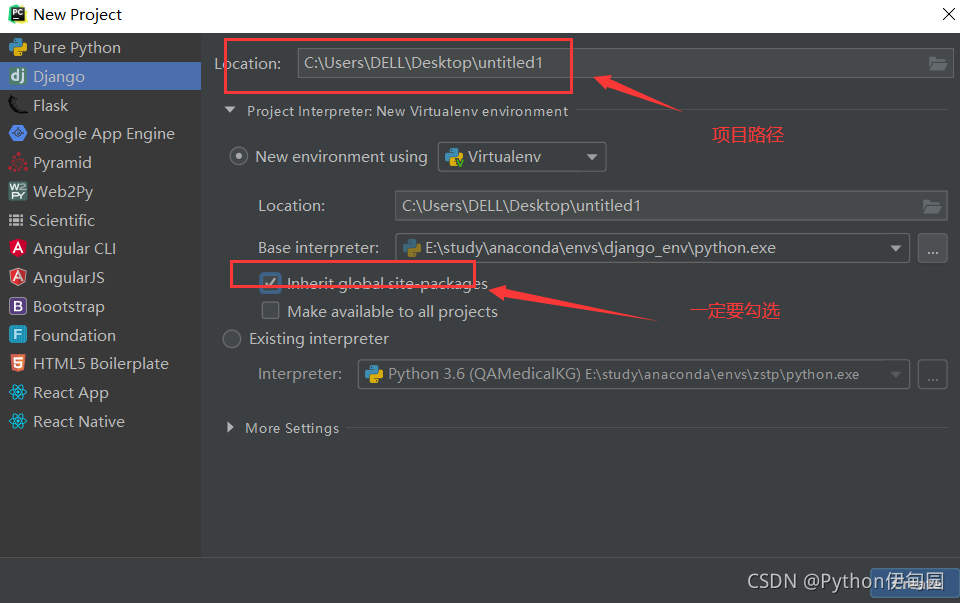Click the React Native atom icon
Screen dimensions: 960x603
point(18,421)
